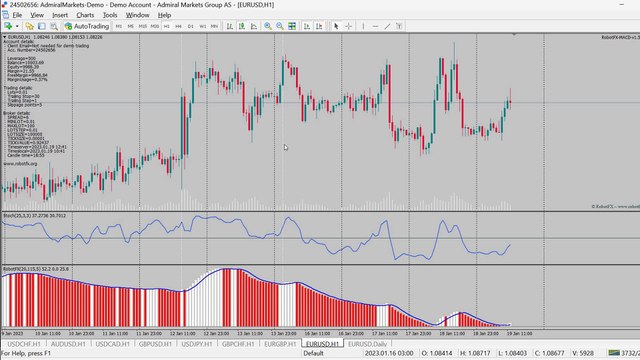Select the D1 timeframe

191,26
